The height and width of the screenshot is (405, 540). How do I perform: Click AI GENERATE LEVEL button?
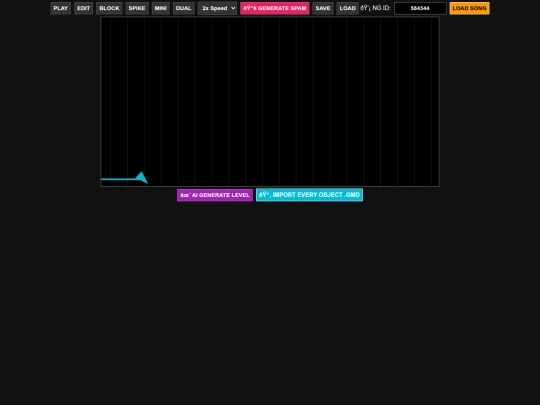click(215, 195)
